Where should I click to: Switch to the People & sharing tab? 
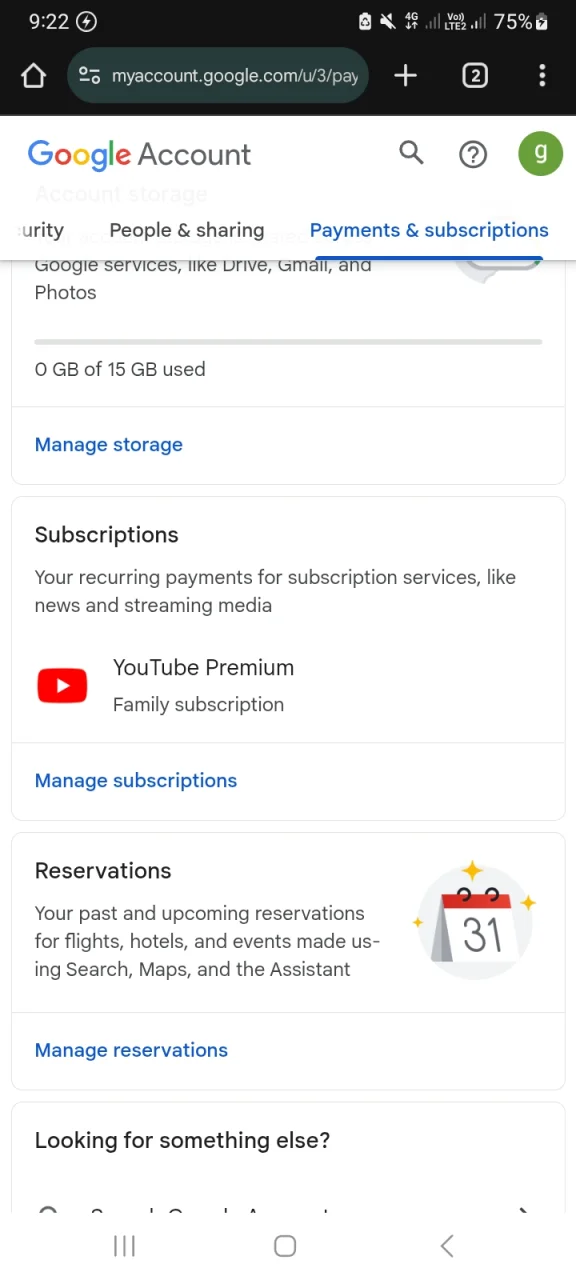tap(187, 230)
